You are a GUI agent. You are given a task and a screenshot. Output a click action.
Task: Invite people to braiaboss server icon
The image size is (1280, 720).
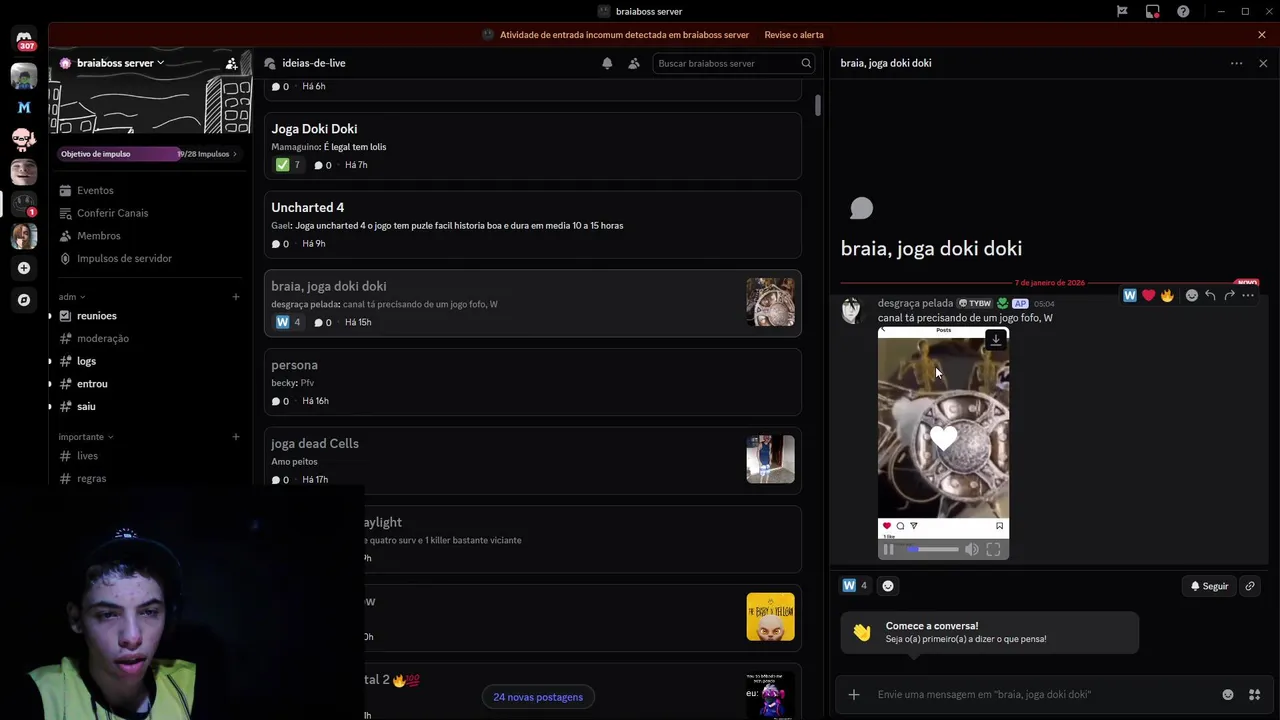coord(232,63)
